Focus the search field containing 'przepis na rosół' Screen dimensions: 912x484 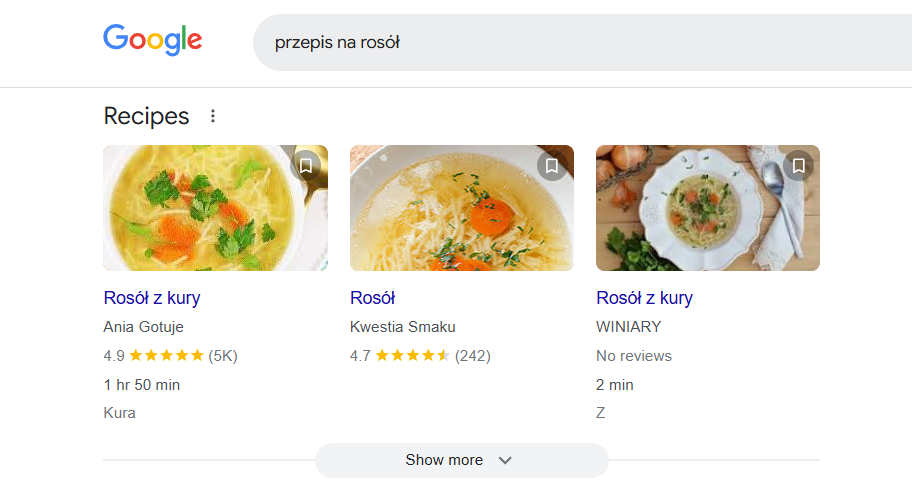pyautogui.click(x=580, y=42)
